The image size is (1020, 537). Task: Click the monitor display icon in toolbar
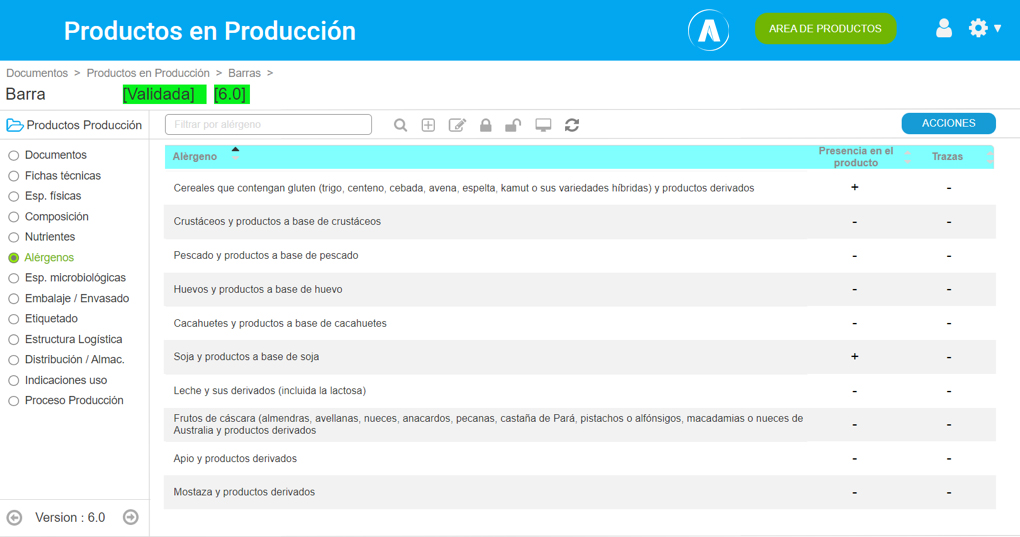tap(543, 125)
